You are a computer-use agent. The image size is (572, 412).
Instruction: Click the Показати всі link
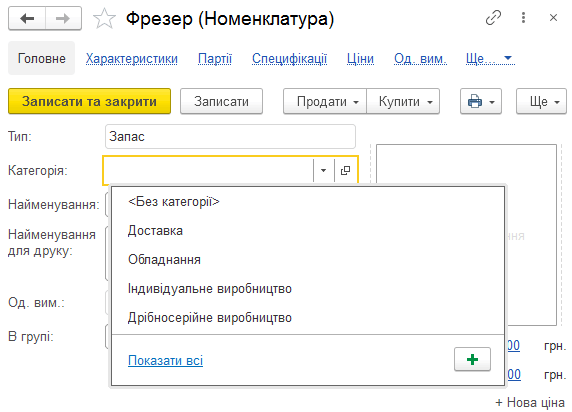pyautogui.click(x=166, y=361)
